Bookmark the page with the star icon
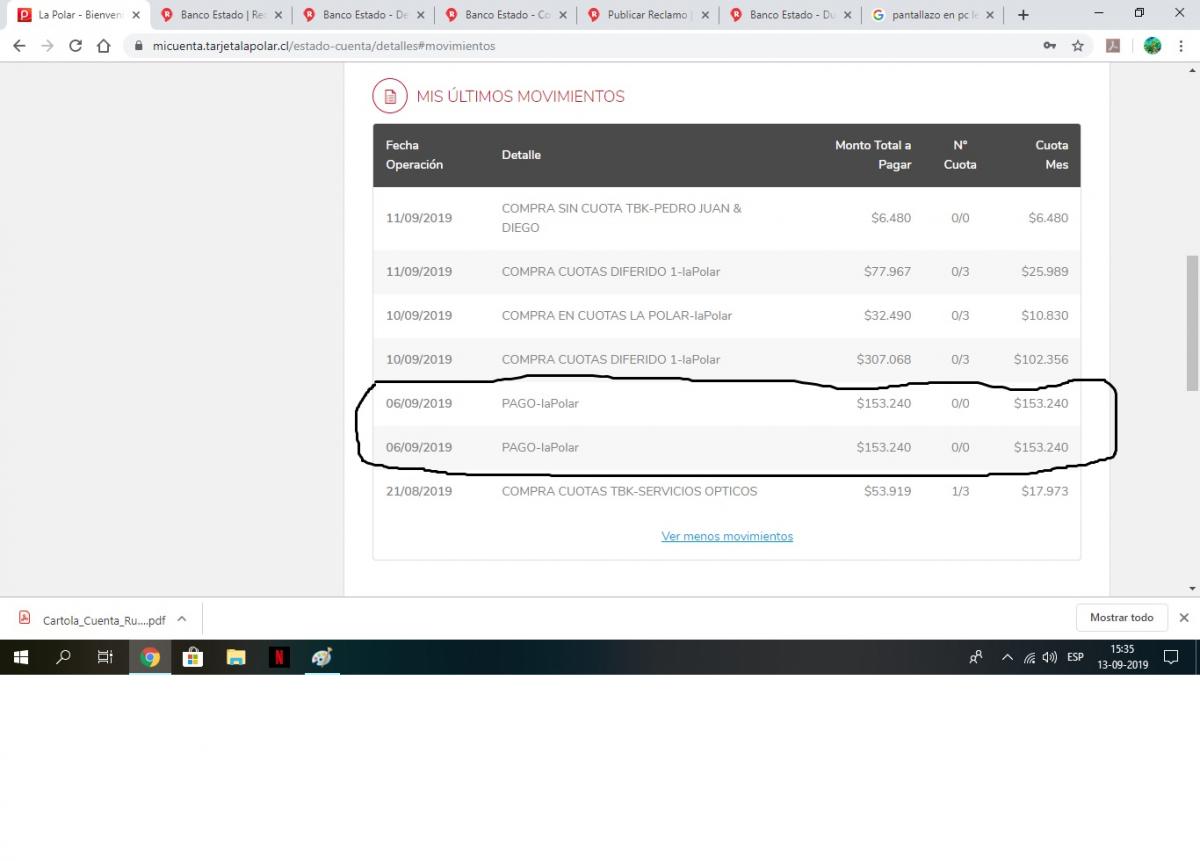 tap(1077, 46)
